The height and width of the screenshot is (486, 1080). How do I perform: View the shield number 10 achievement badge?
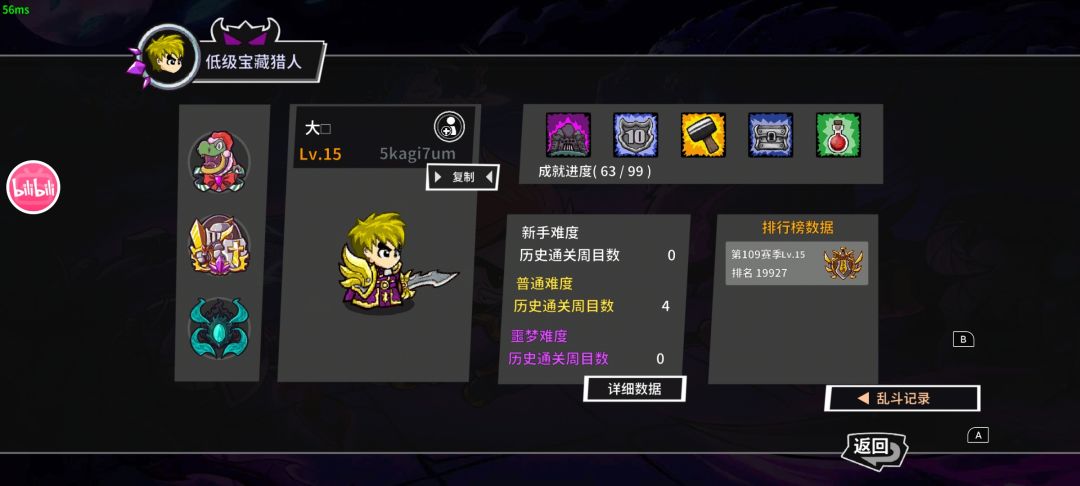636,135
